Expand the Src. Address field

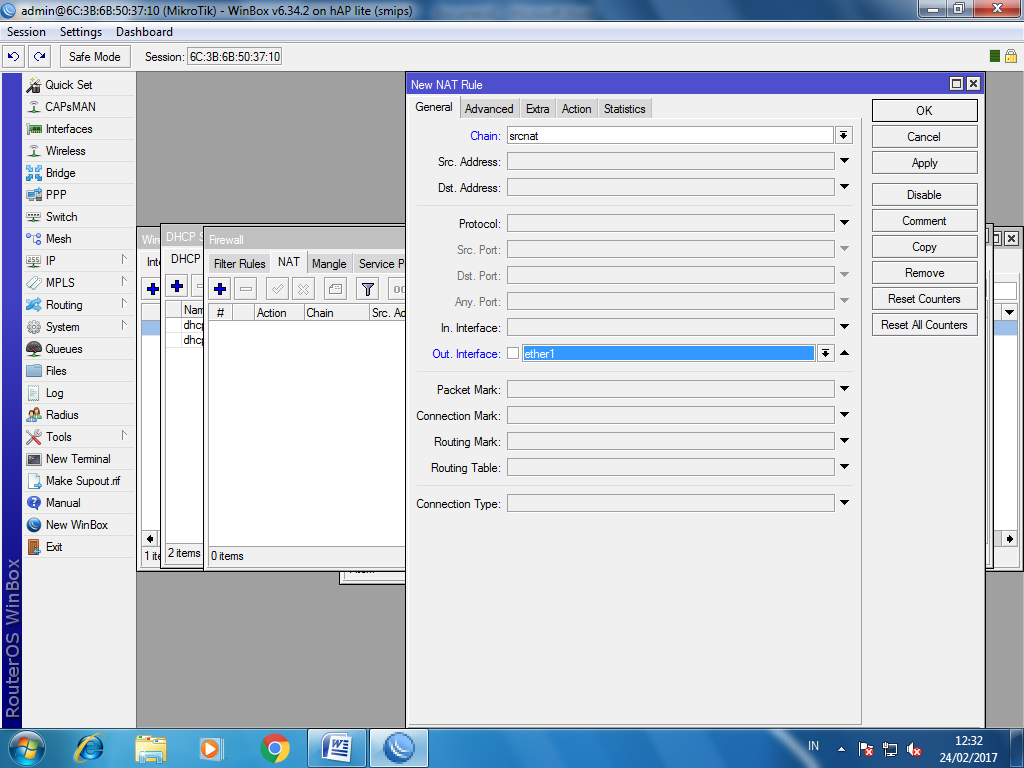(x=844, y=161)
